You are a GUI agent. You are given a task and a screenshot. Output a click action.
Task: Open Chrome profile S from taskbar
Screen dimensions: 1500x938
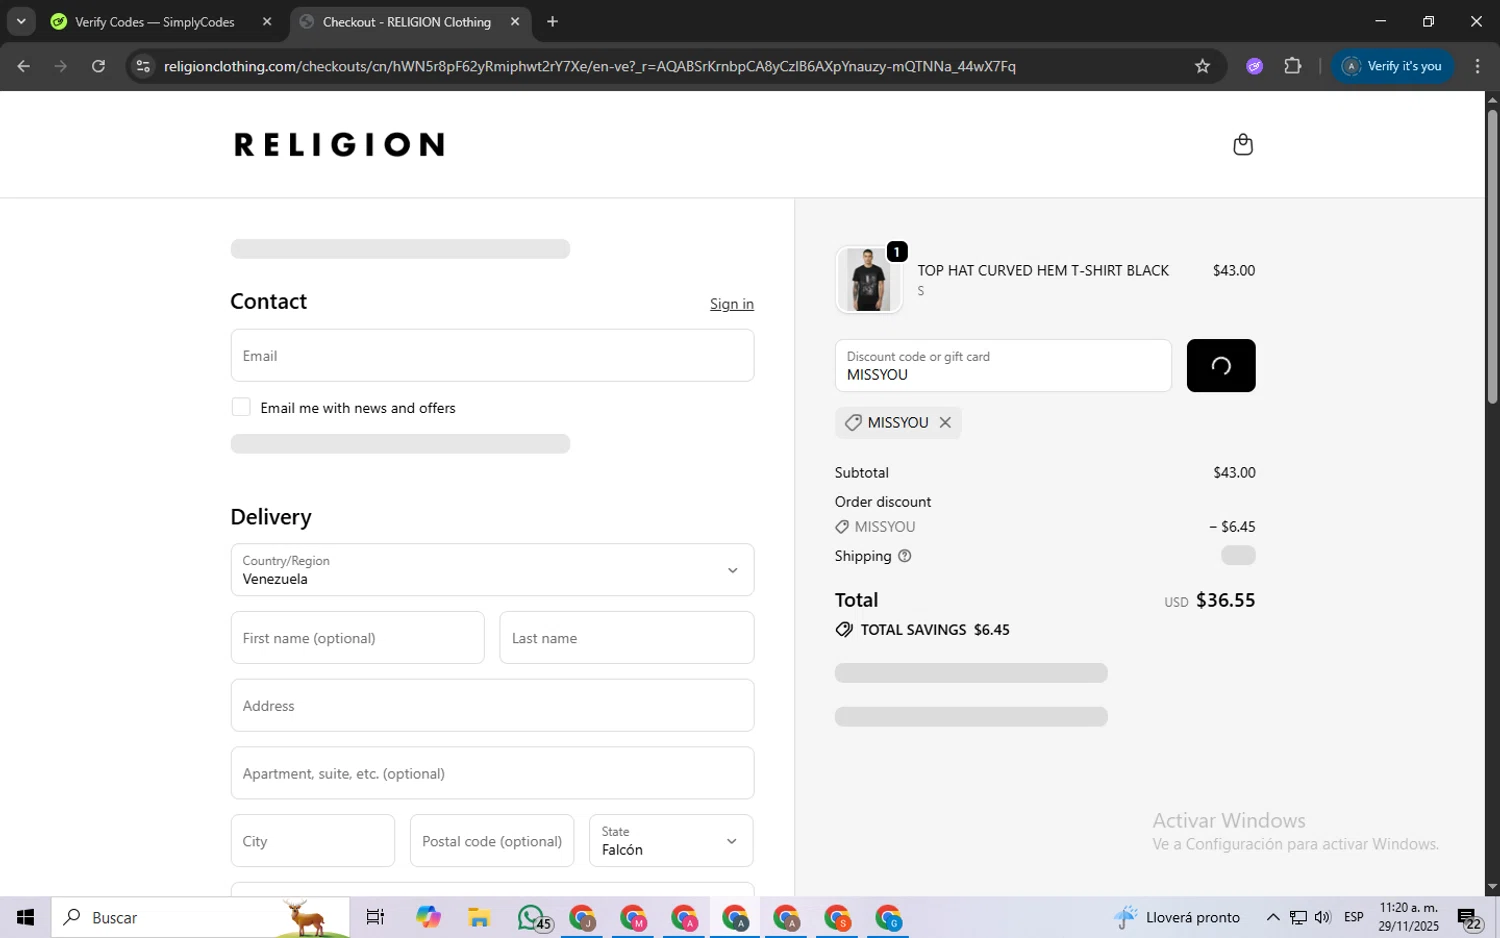(x=837, y=917)
